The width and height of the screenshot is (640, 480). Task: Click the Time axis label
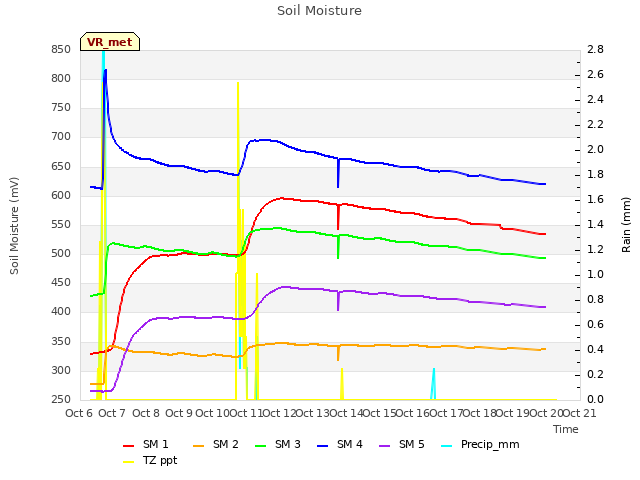566,429
